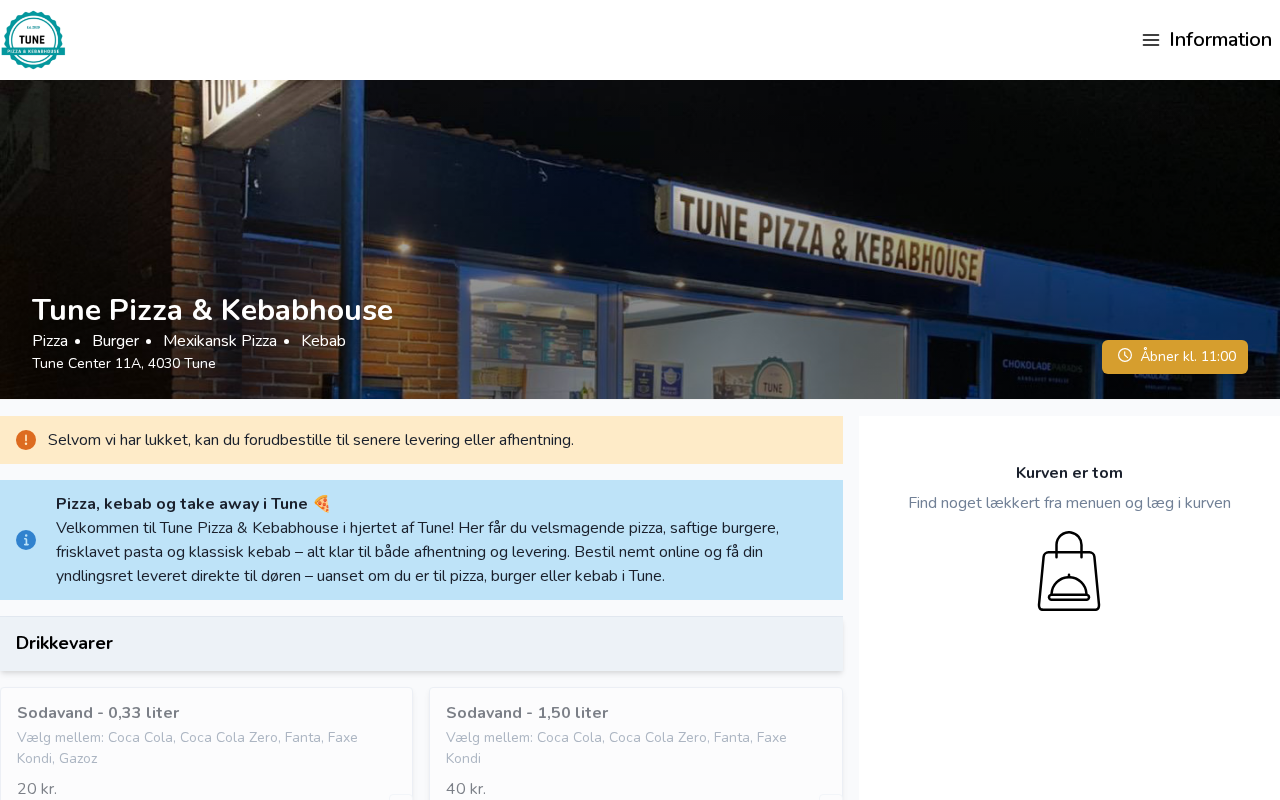Expand the Drikkevarer category header
1280x800 pixels.
click(421, 644)
